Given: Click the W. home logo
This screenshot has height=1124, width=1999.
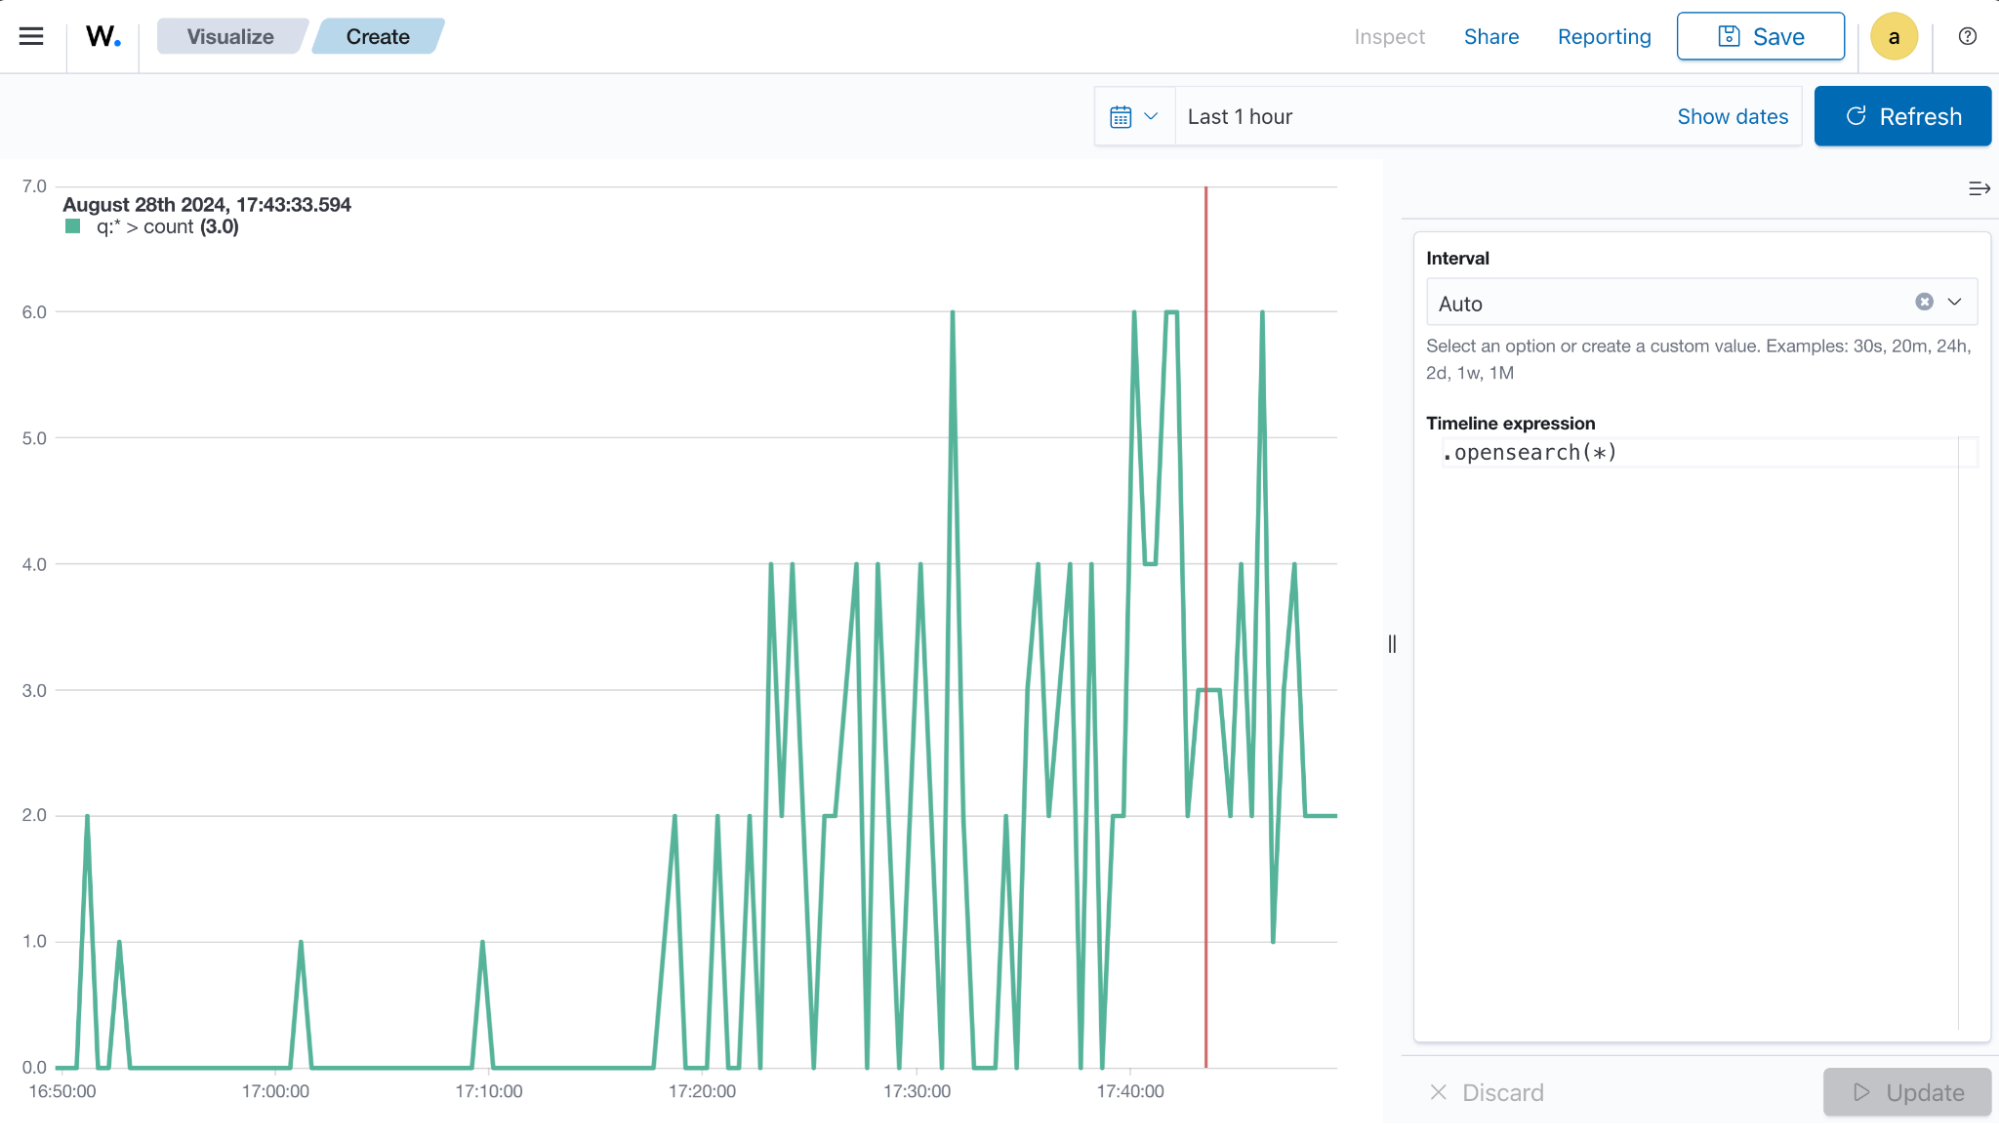Looking at the screenshot, I should click(x=103, y=36).
